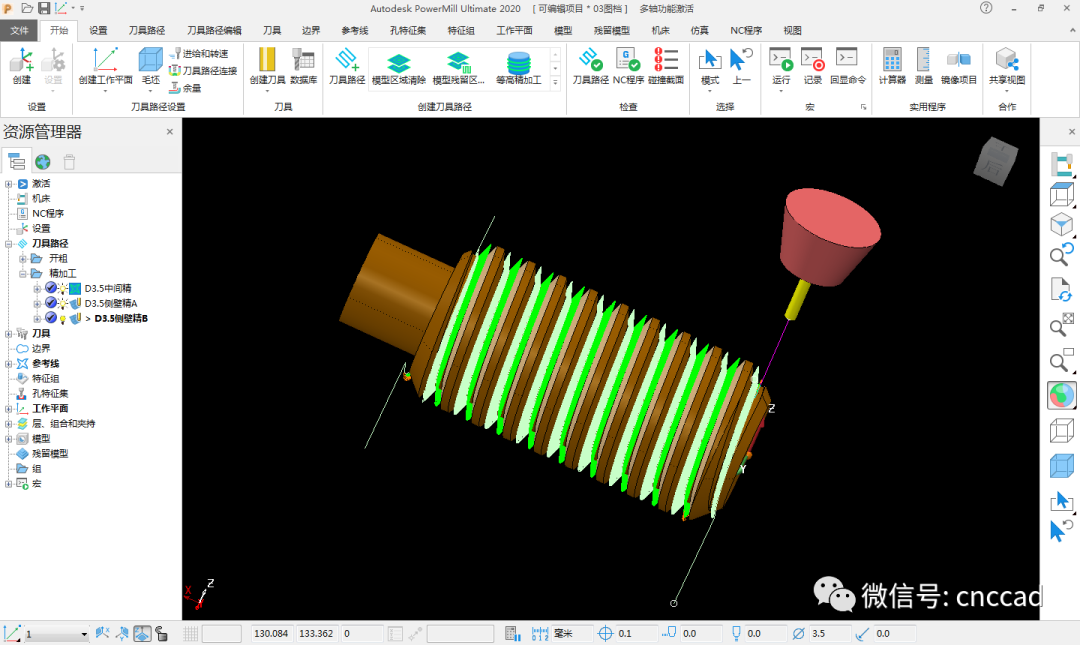Open the 毛坯 block tool
This screenshot has height=645, width=1080.
[150, 66]
